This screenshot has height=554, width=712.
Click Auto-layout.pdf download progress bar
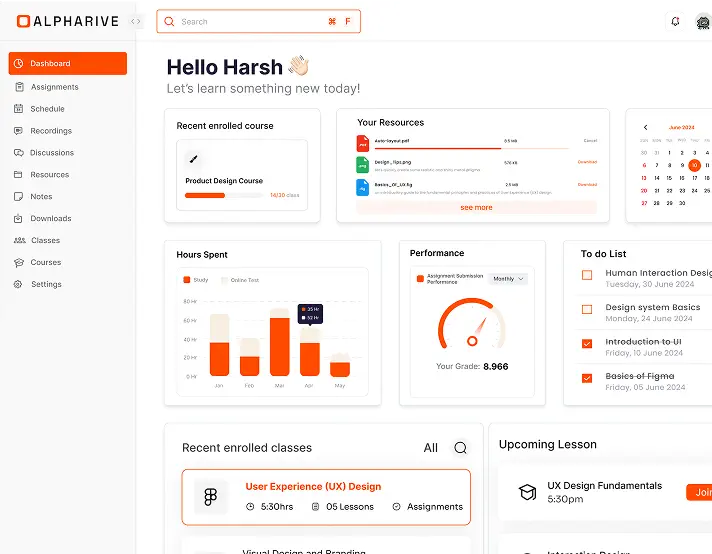pos(471,148)
